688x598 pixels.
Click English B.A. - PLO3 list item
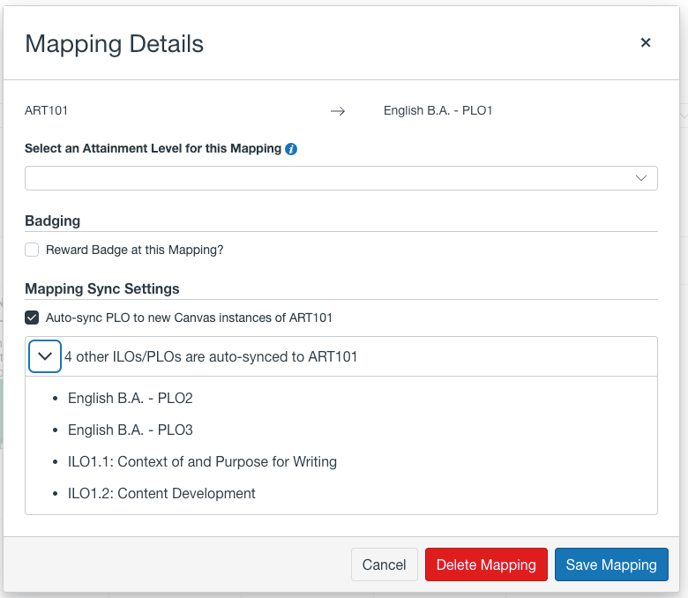[x=130, y=430]
